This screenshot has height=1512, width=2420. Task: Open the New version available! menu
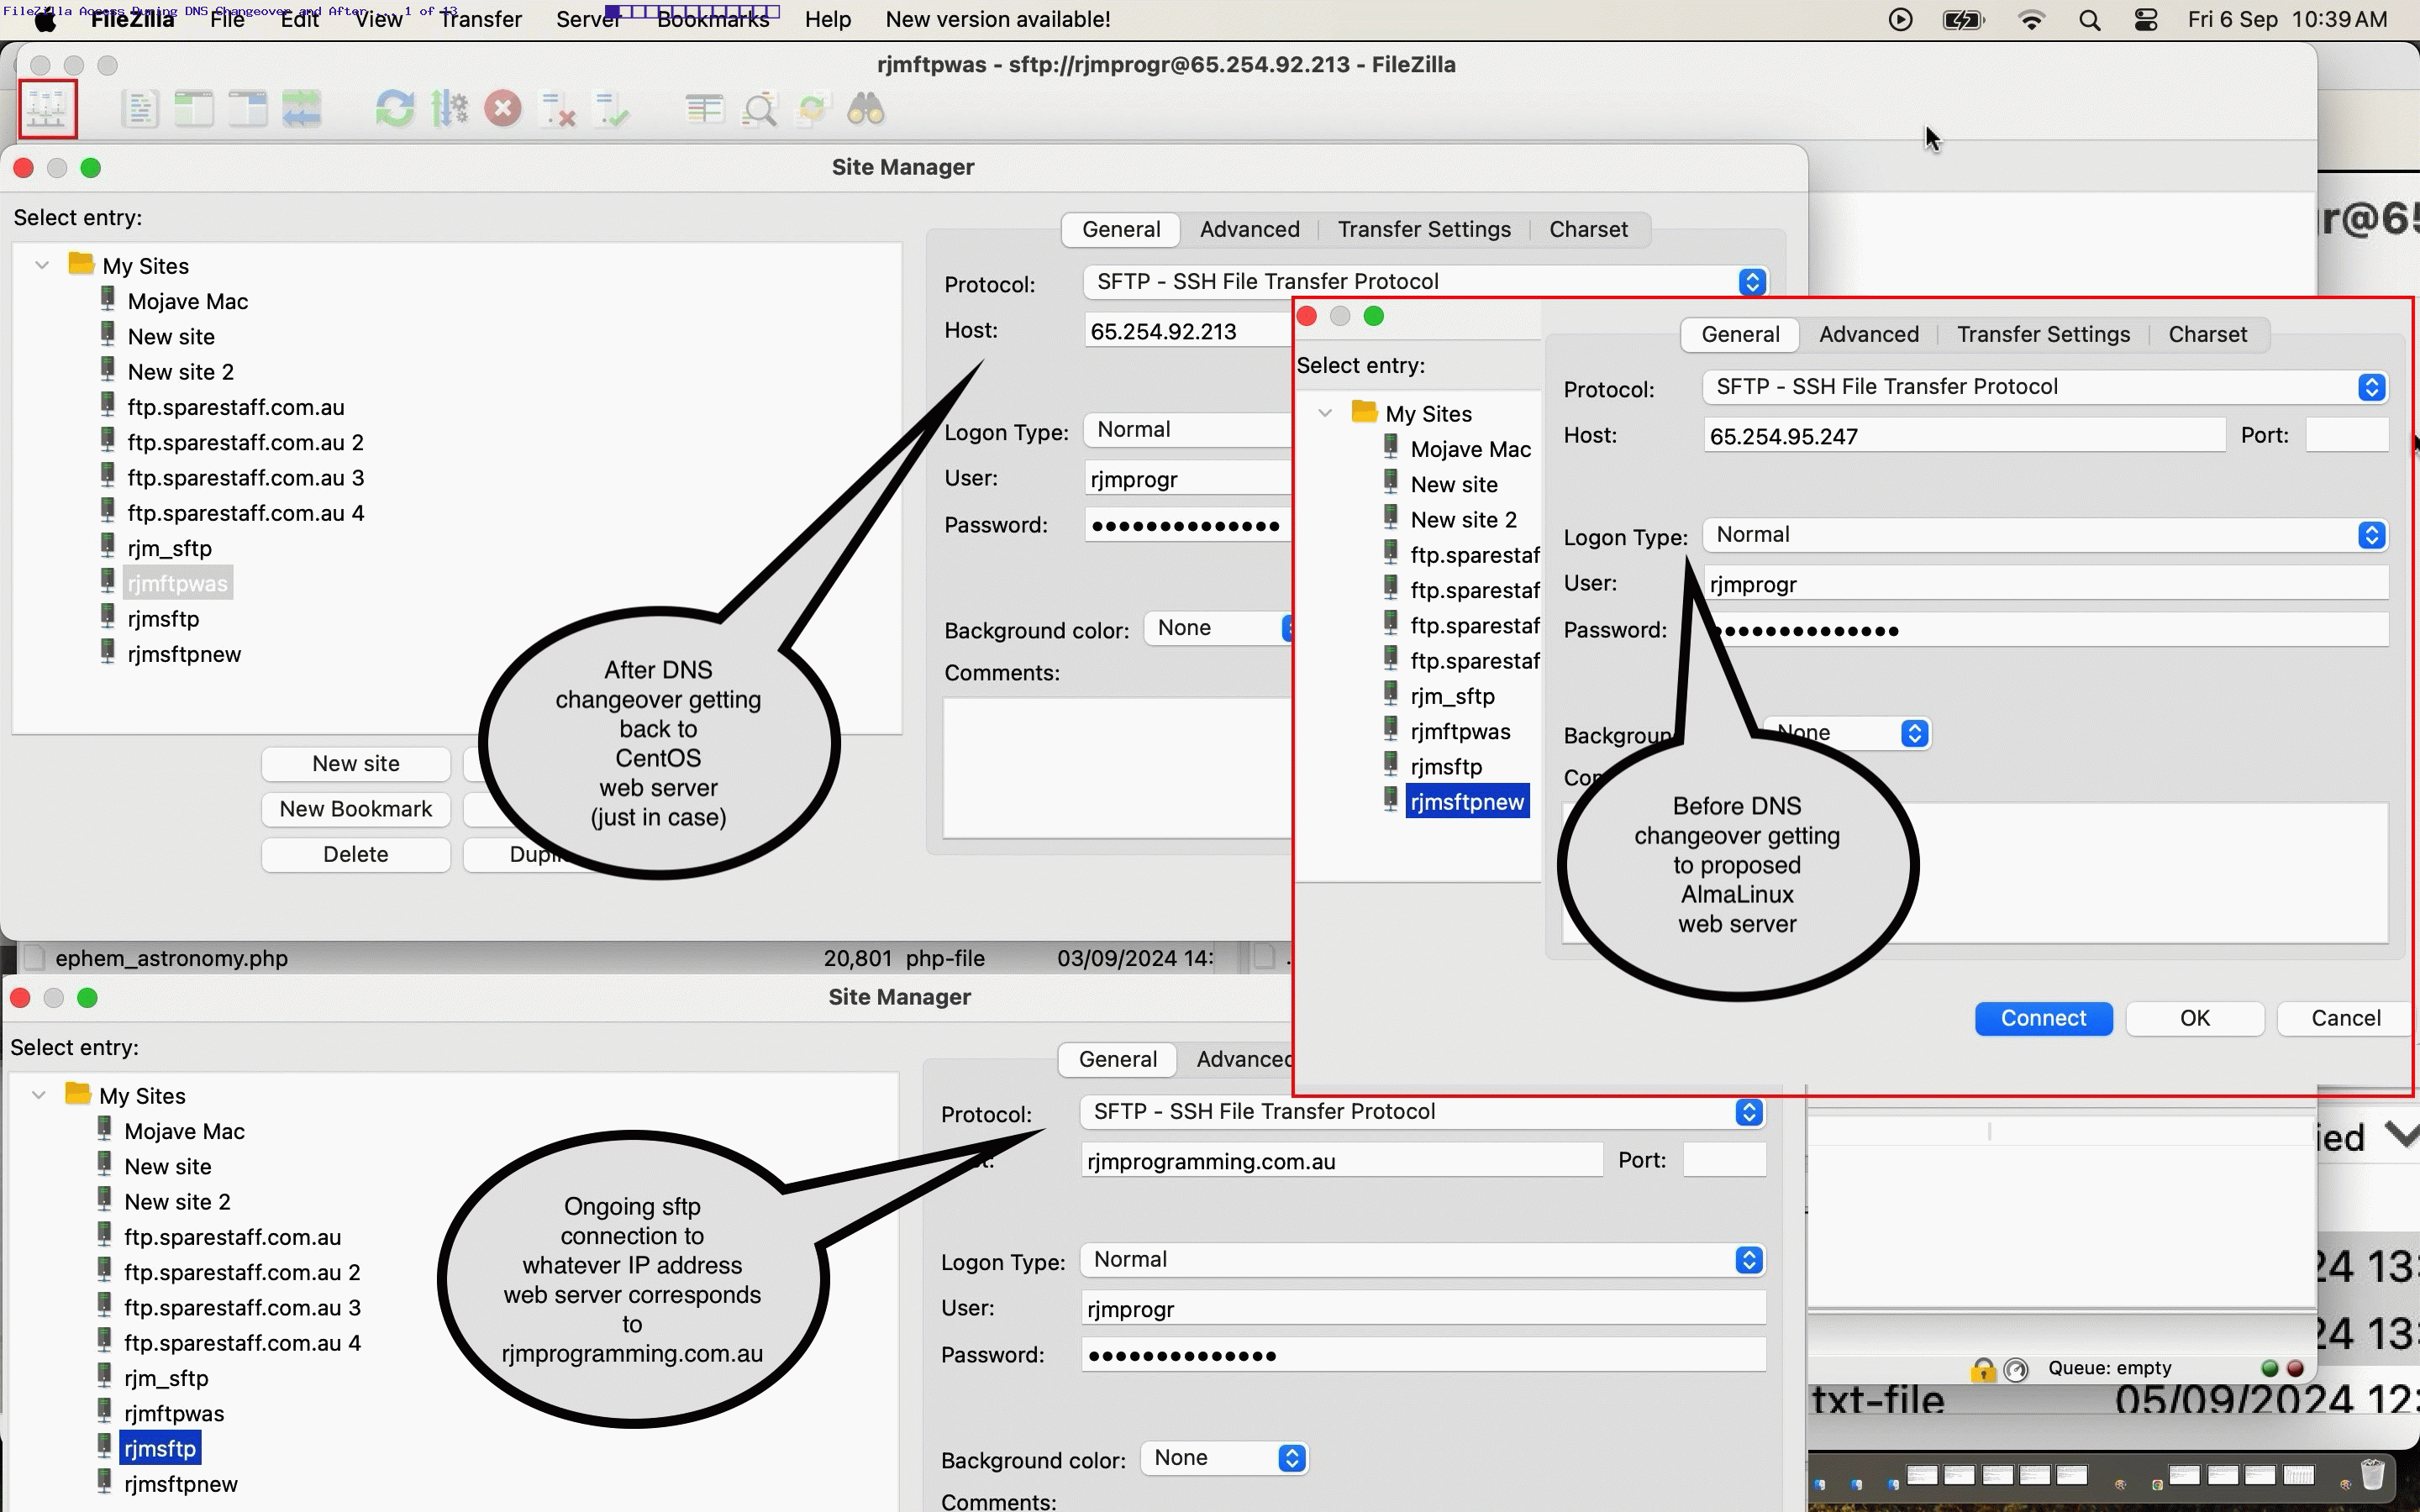(x=998, y=20)
